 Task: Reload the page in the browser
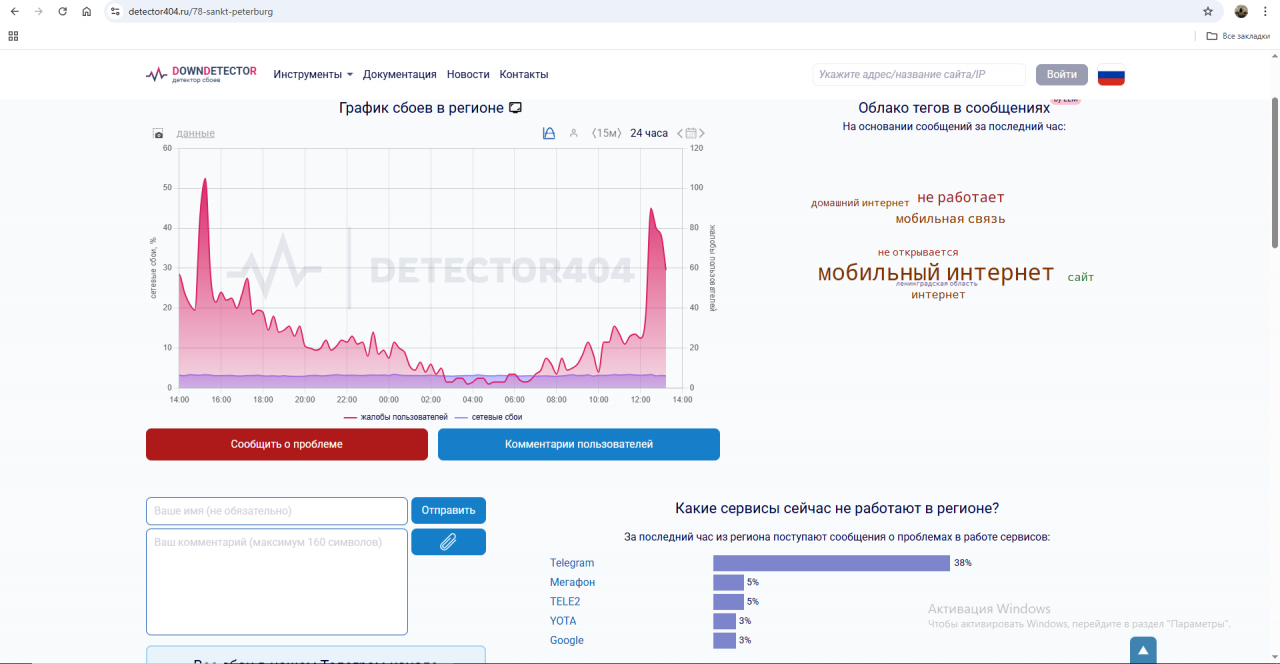click(x=62, y=12)
